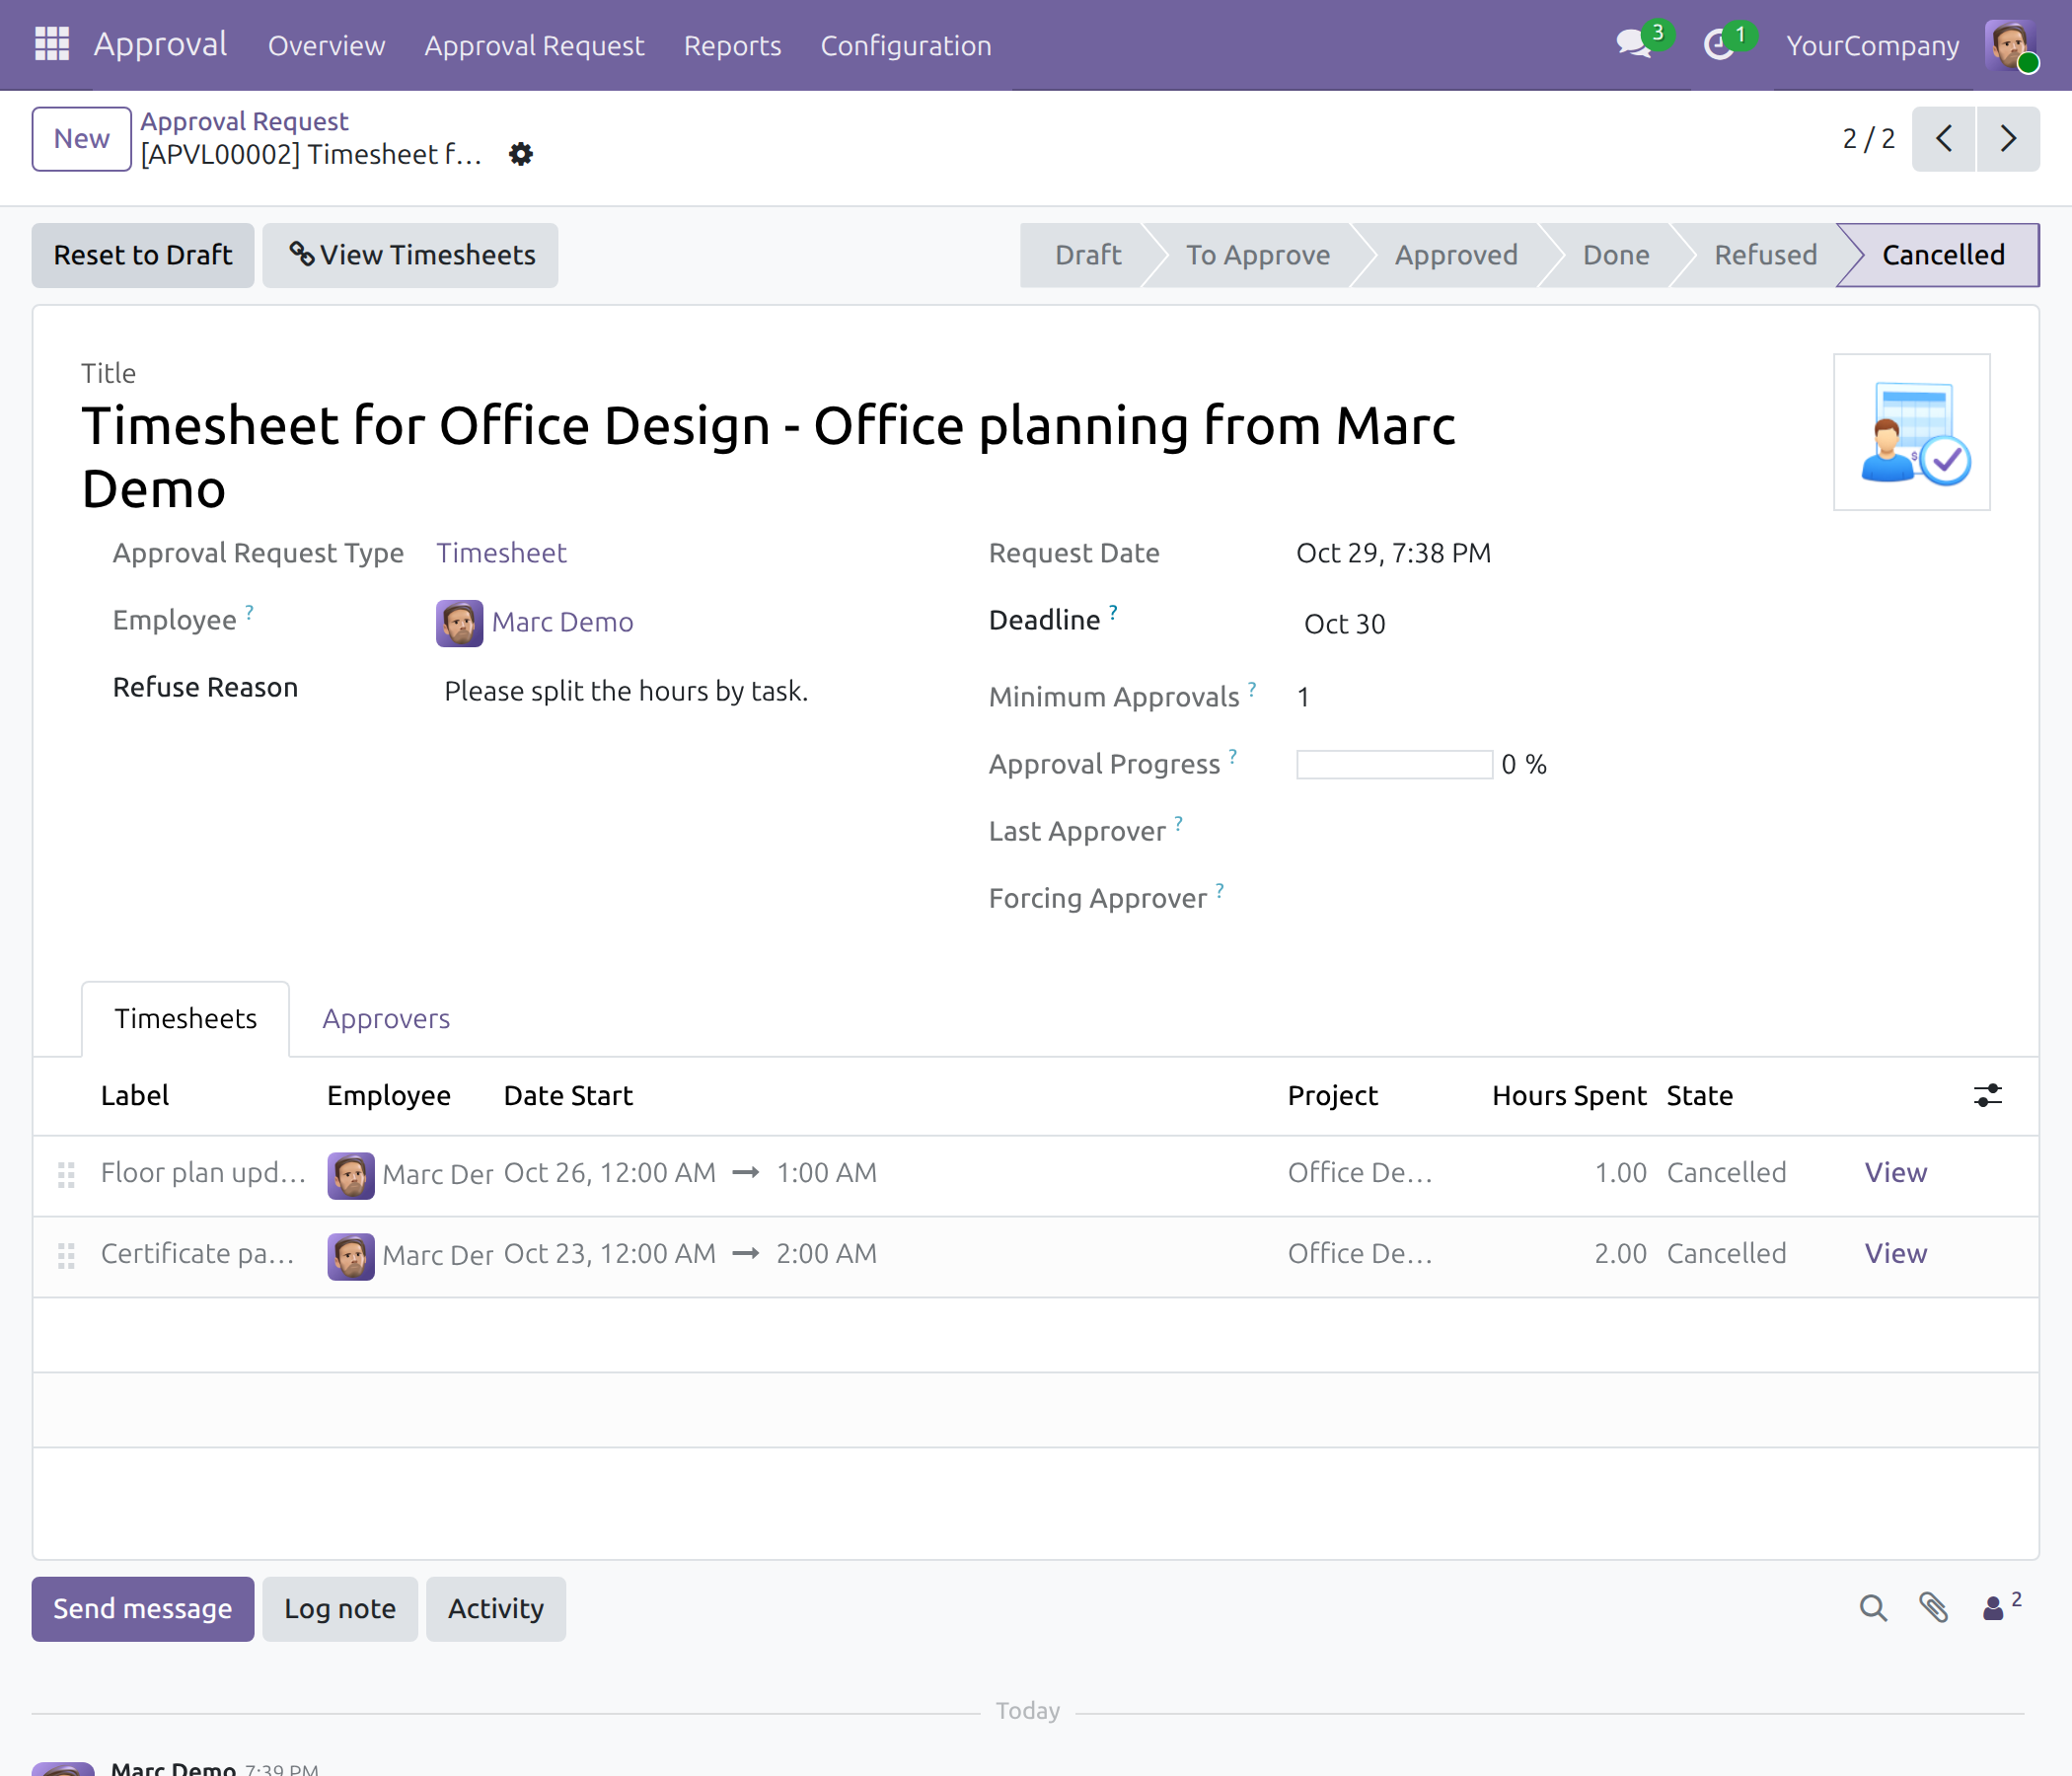
Task: Click the Cancelled status stage
Action: [x=1943, y=255]
